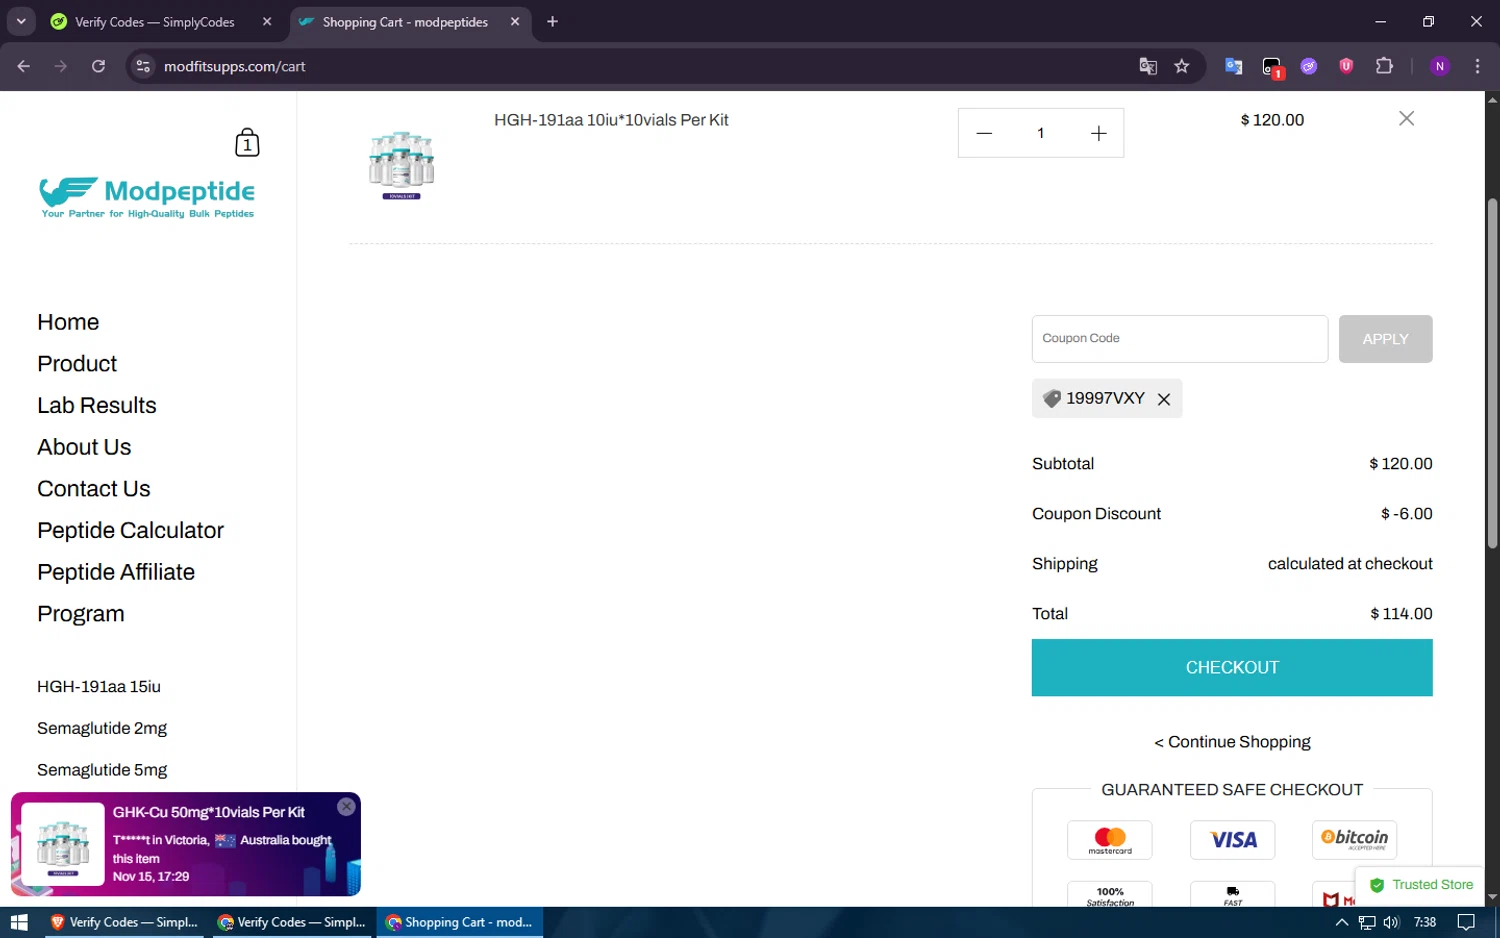This screenshot has height=938, width=1500.
Task: Switch to Shopping Cart taskbar window
Action: click(x=460, y=922)
